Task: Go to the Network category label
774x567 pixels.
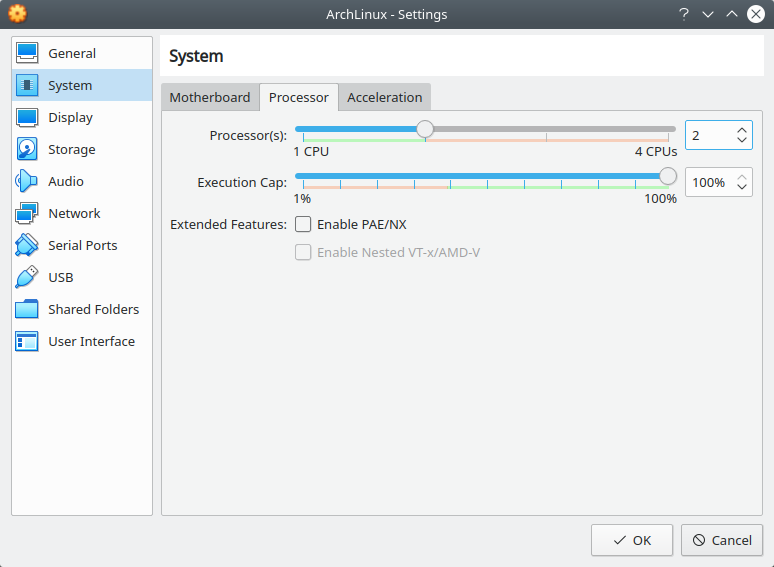Action: click(75, 213)
